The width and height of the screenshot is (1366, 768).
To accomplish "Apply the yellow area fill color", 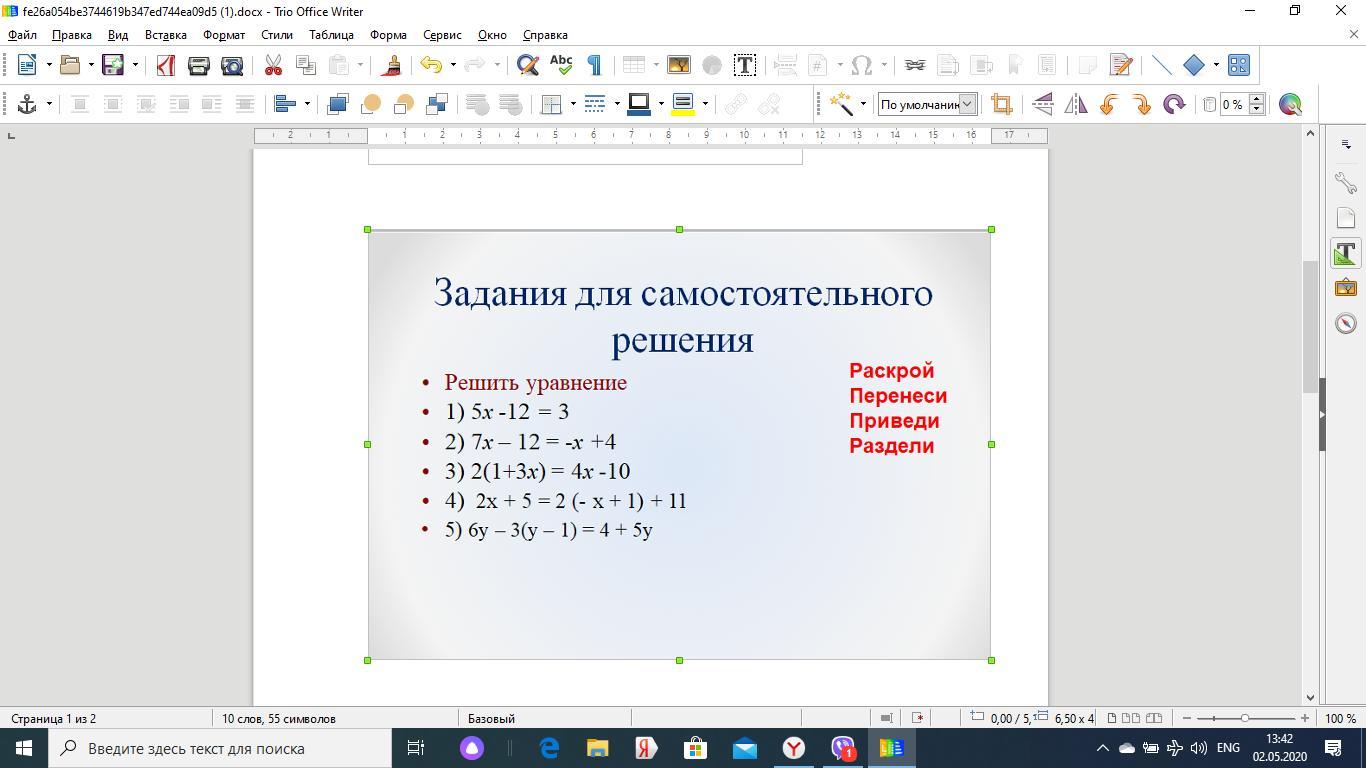I will click(683, 104).
